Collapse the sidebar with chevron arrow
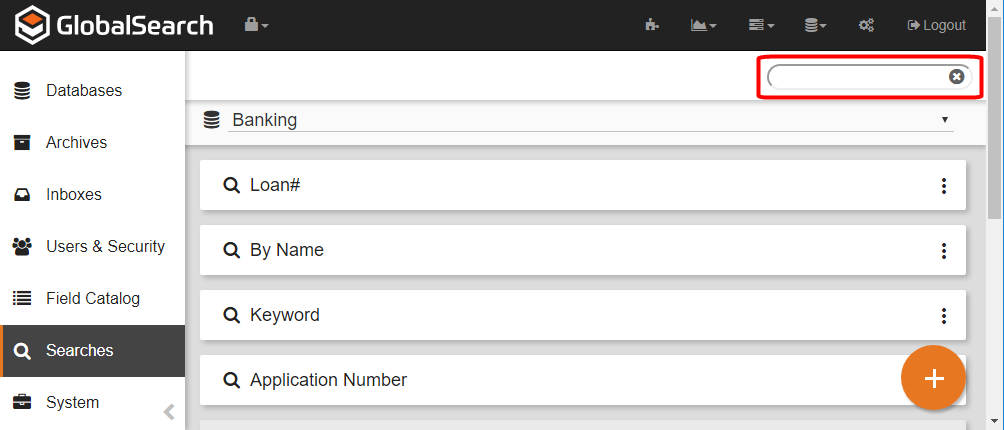This screenshot has height=430, width=1004. point(169,411)
